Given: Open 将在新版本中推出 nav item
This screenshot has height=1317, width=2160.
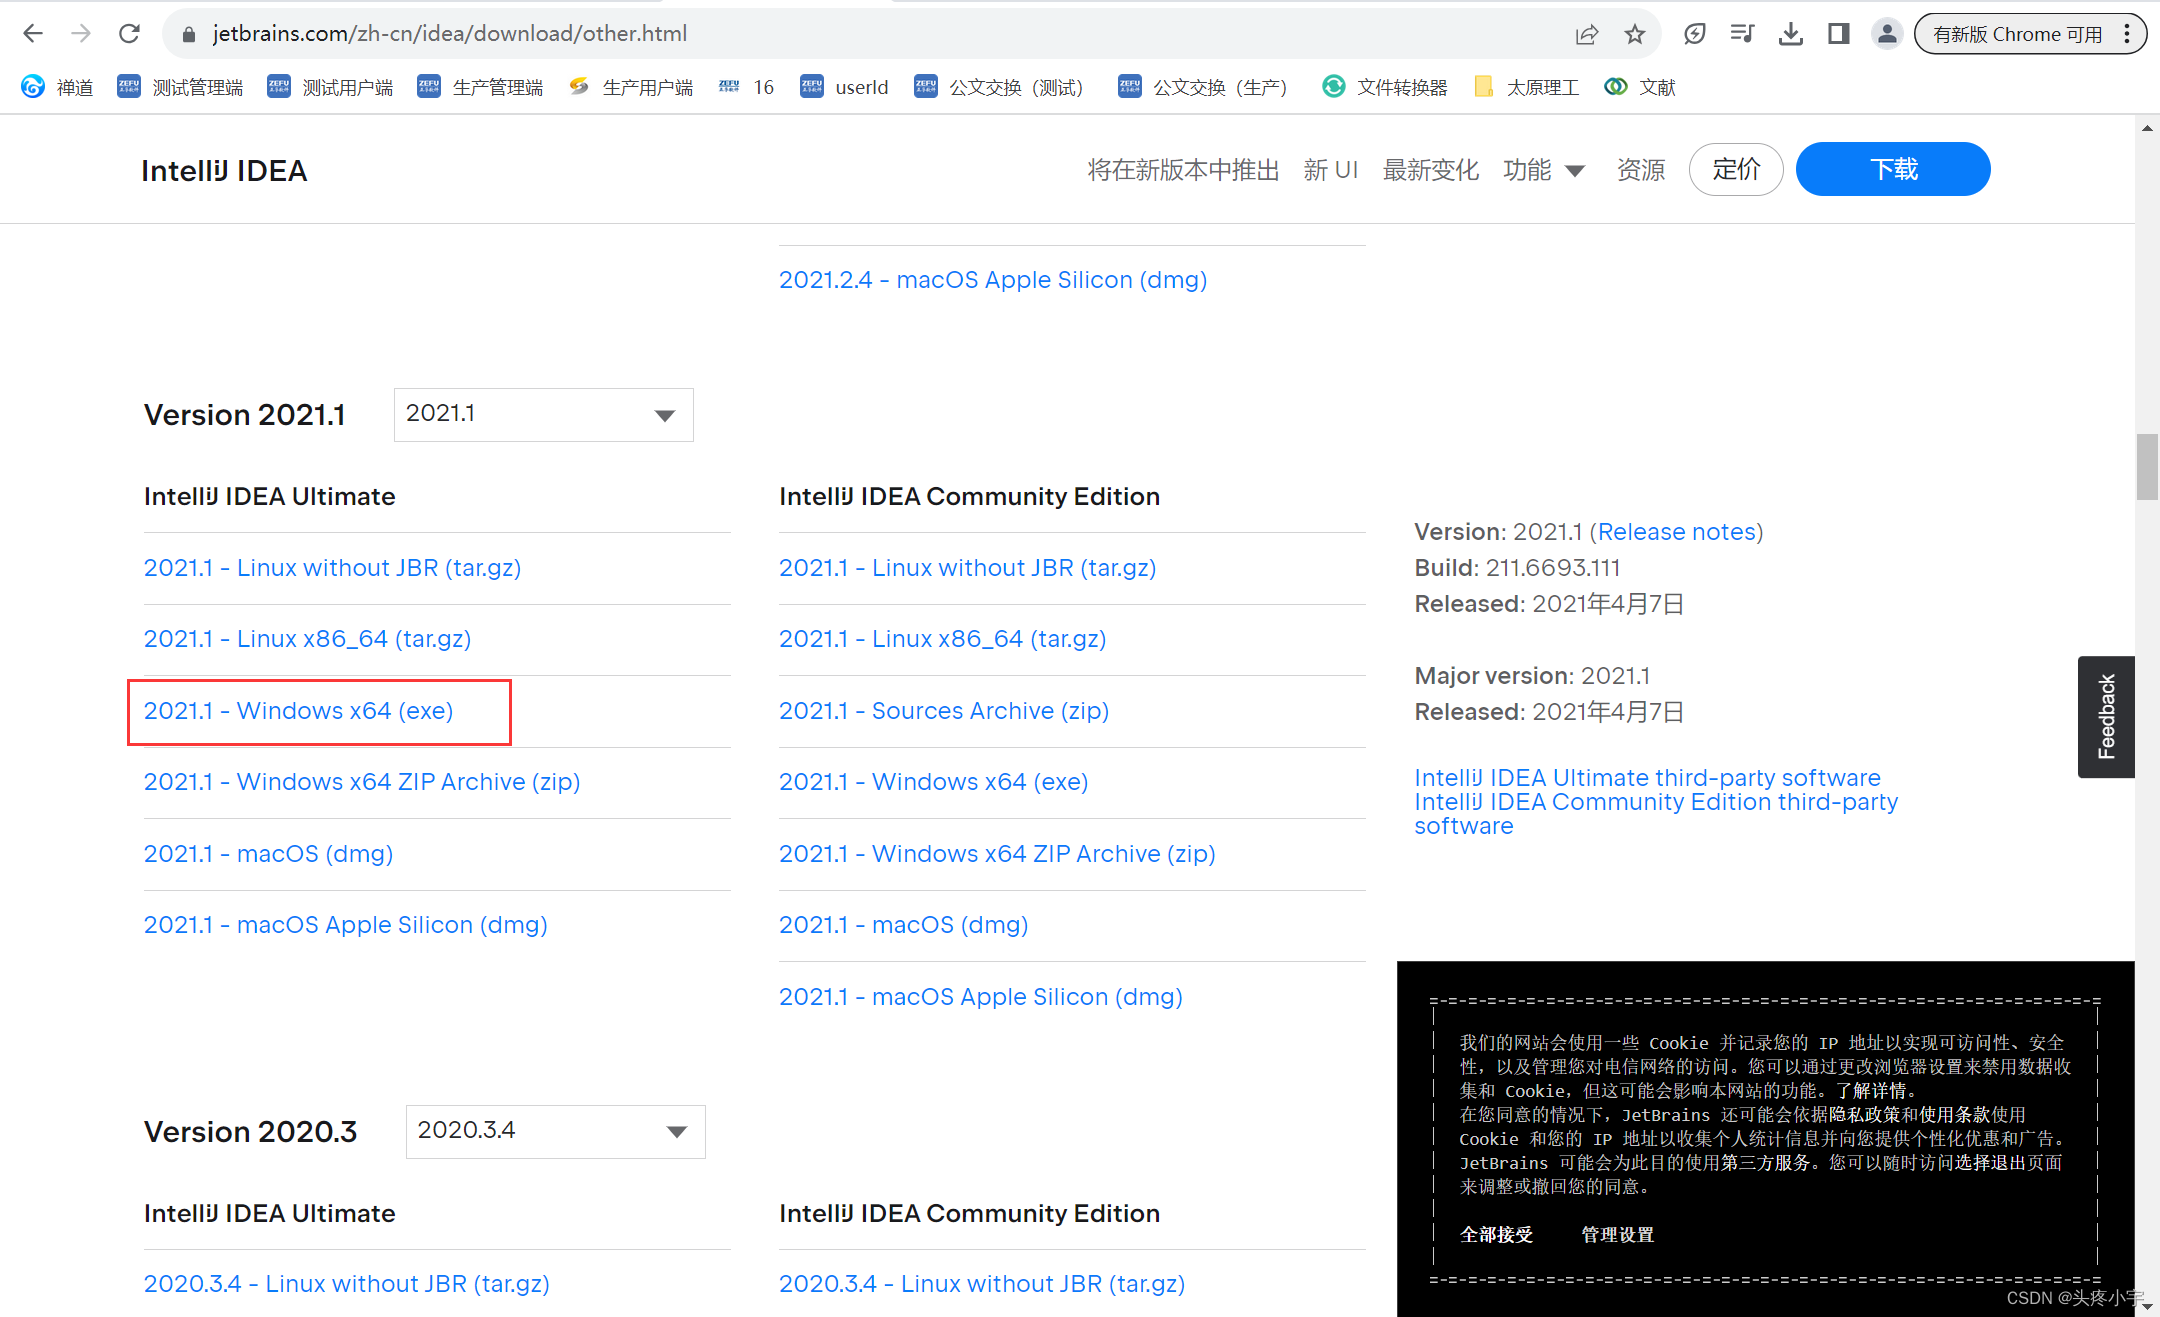Looking at the screenshot, I should (1183, 170).
